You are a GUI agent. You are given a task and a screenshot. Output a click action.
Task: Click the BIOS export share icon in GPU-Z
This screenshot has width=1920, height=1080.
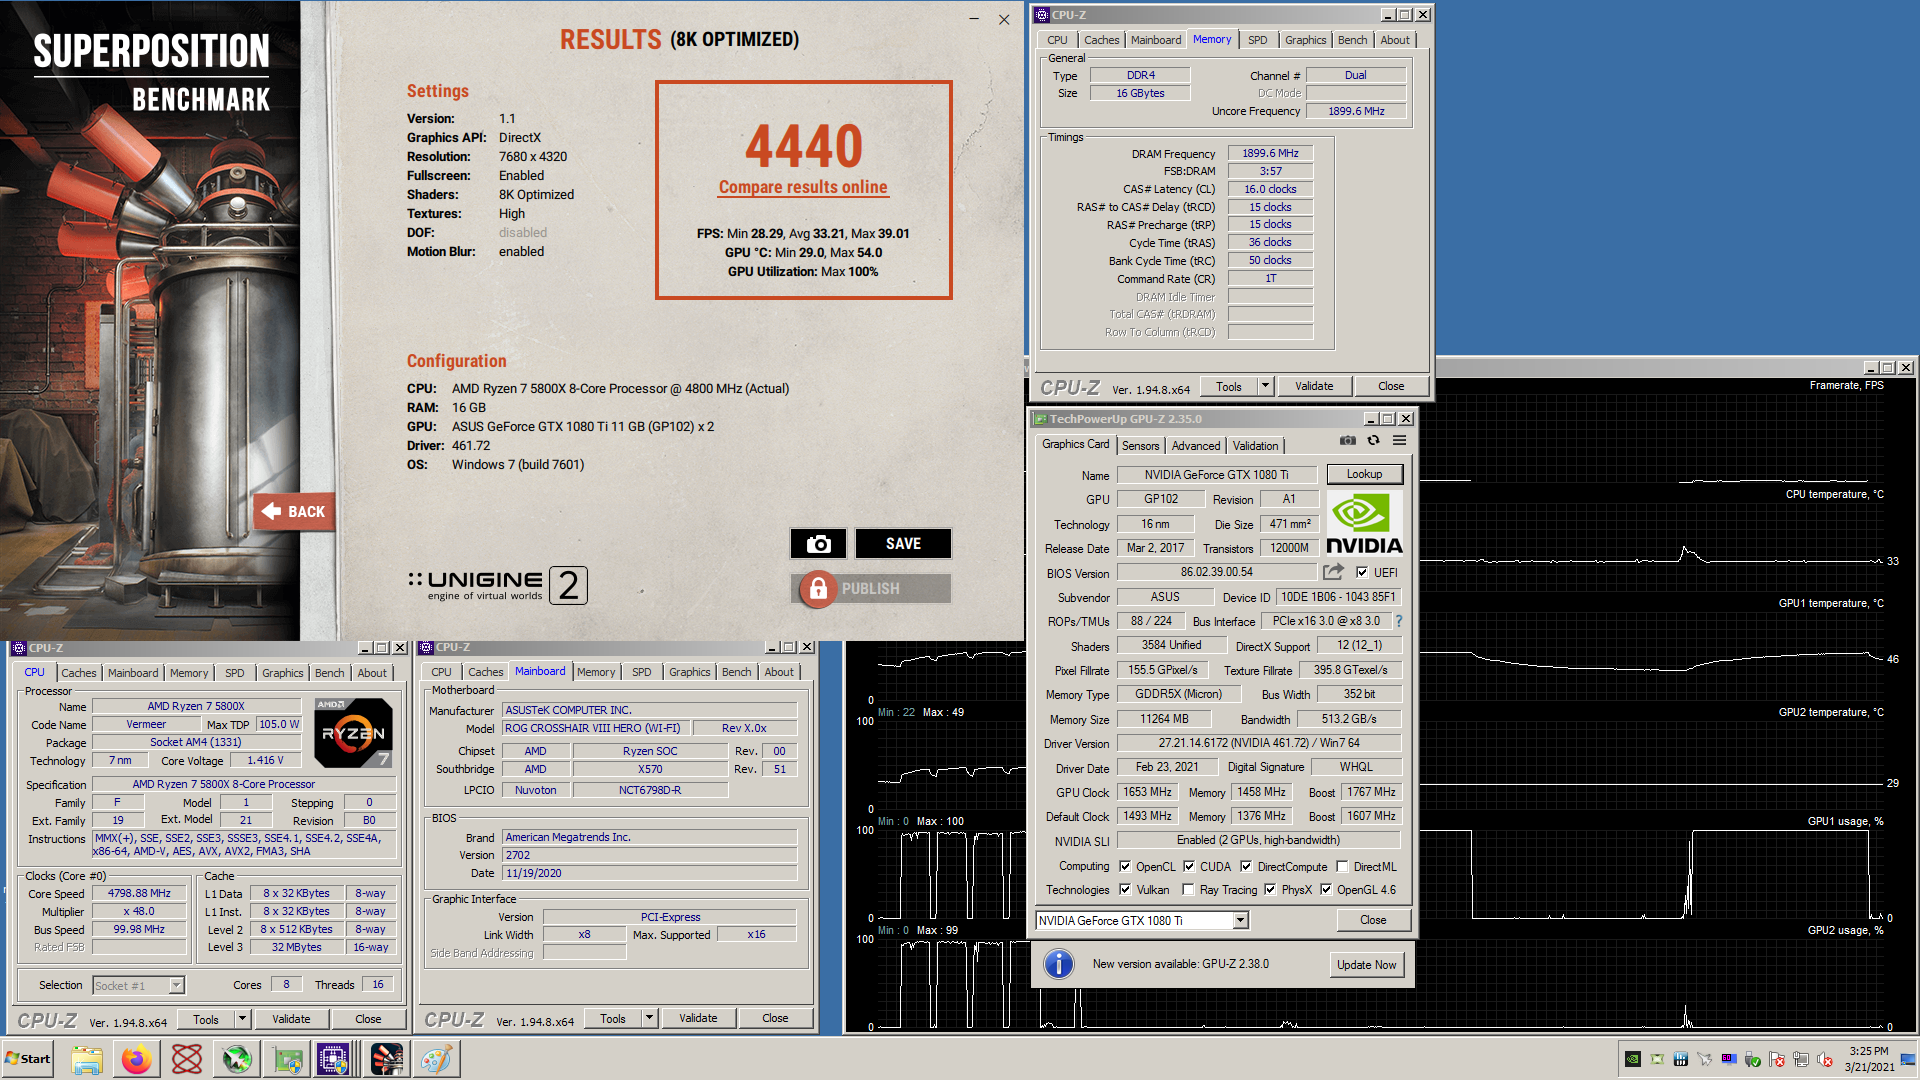pyautogui.click(x=1333, y=572)
